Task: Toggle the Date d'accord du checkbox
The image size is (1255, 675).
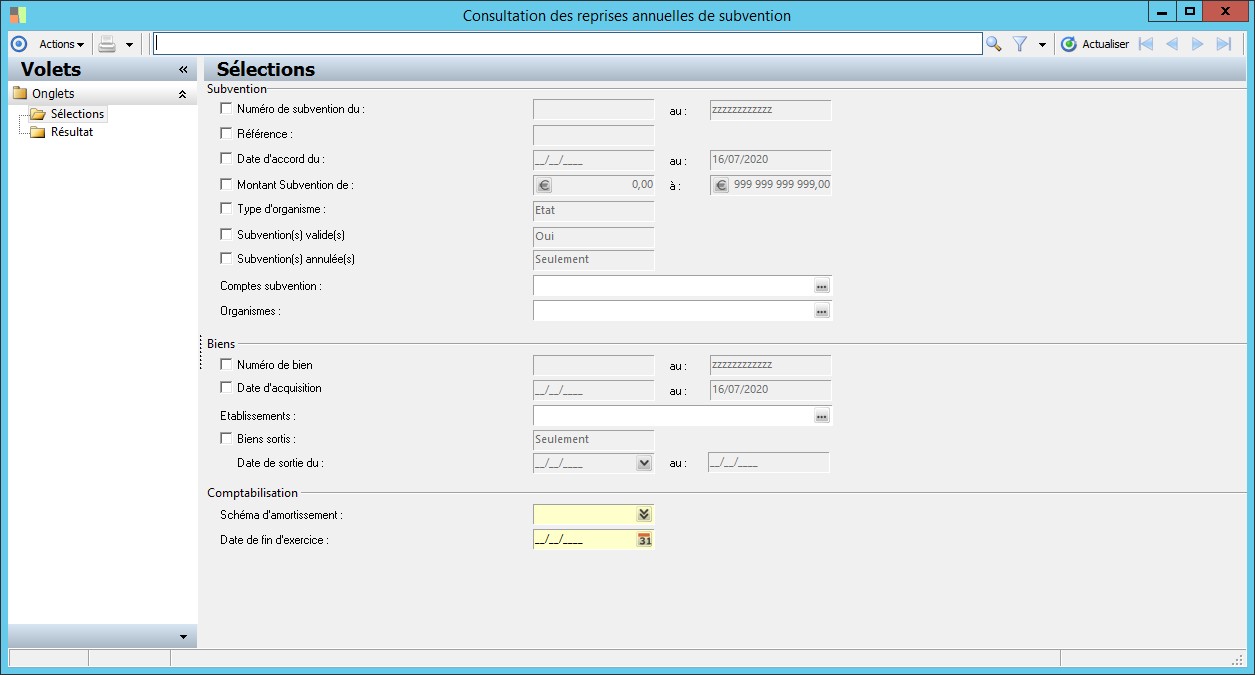Action: point(226,158)
